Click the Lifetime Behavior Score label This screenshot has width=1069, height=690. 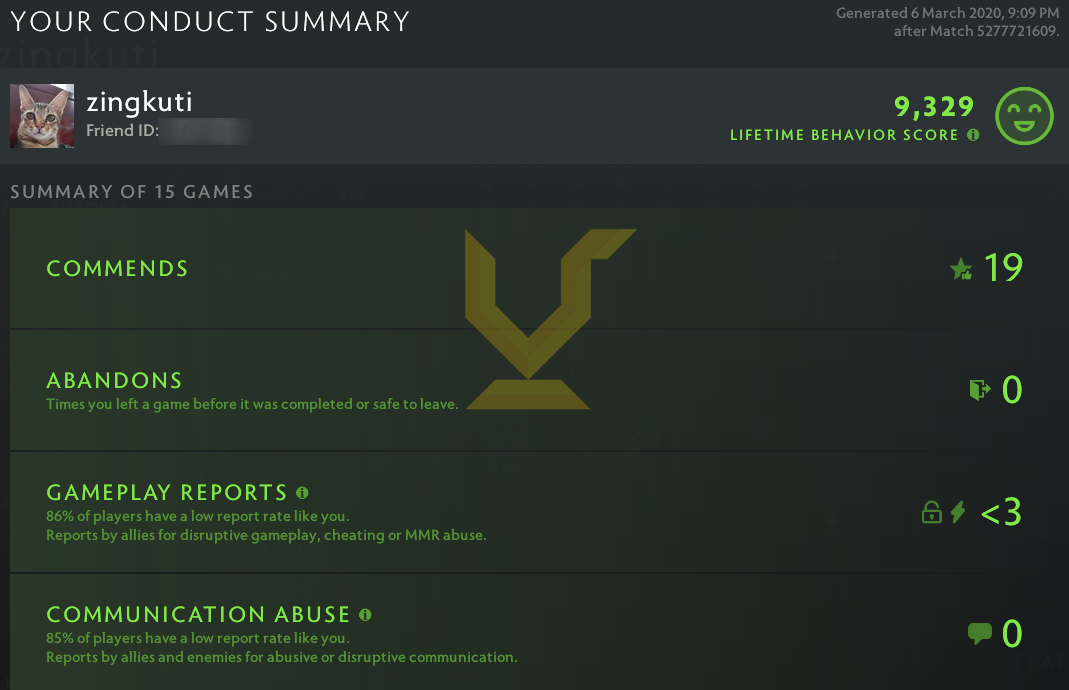[844, 135]
